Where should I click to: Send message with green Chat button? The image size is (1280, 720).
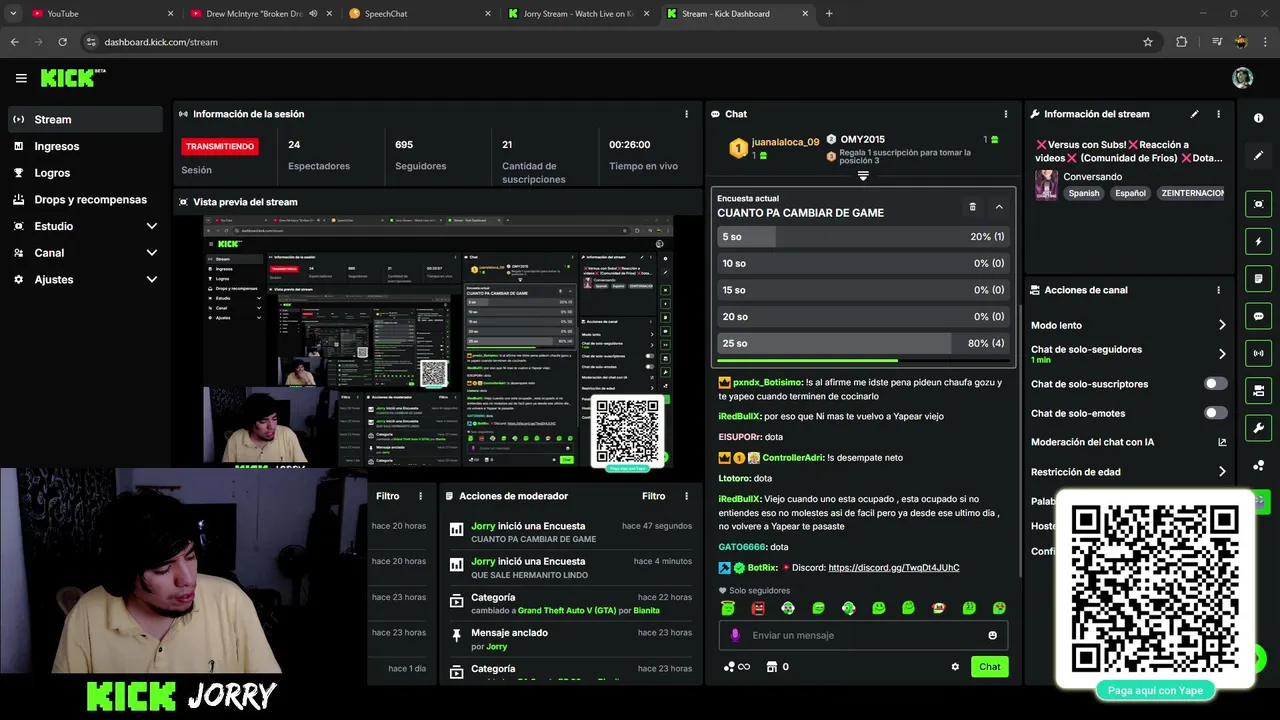click(989, 667)
